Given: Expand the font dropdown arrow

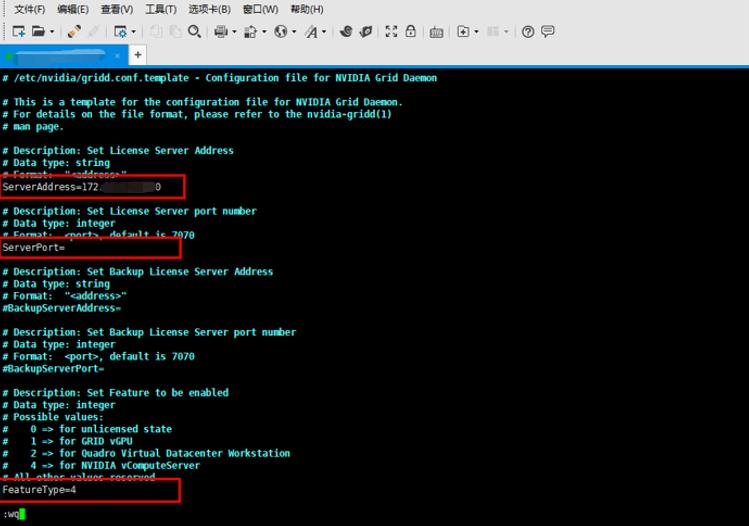Looking at the screenshot, I should pyautogui.click(x=324, y=32).
